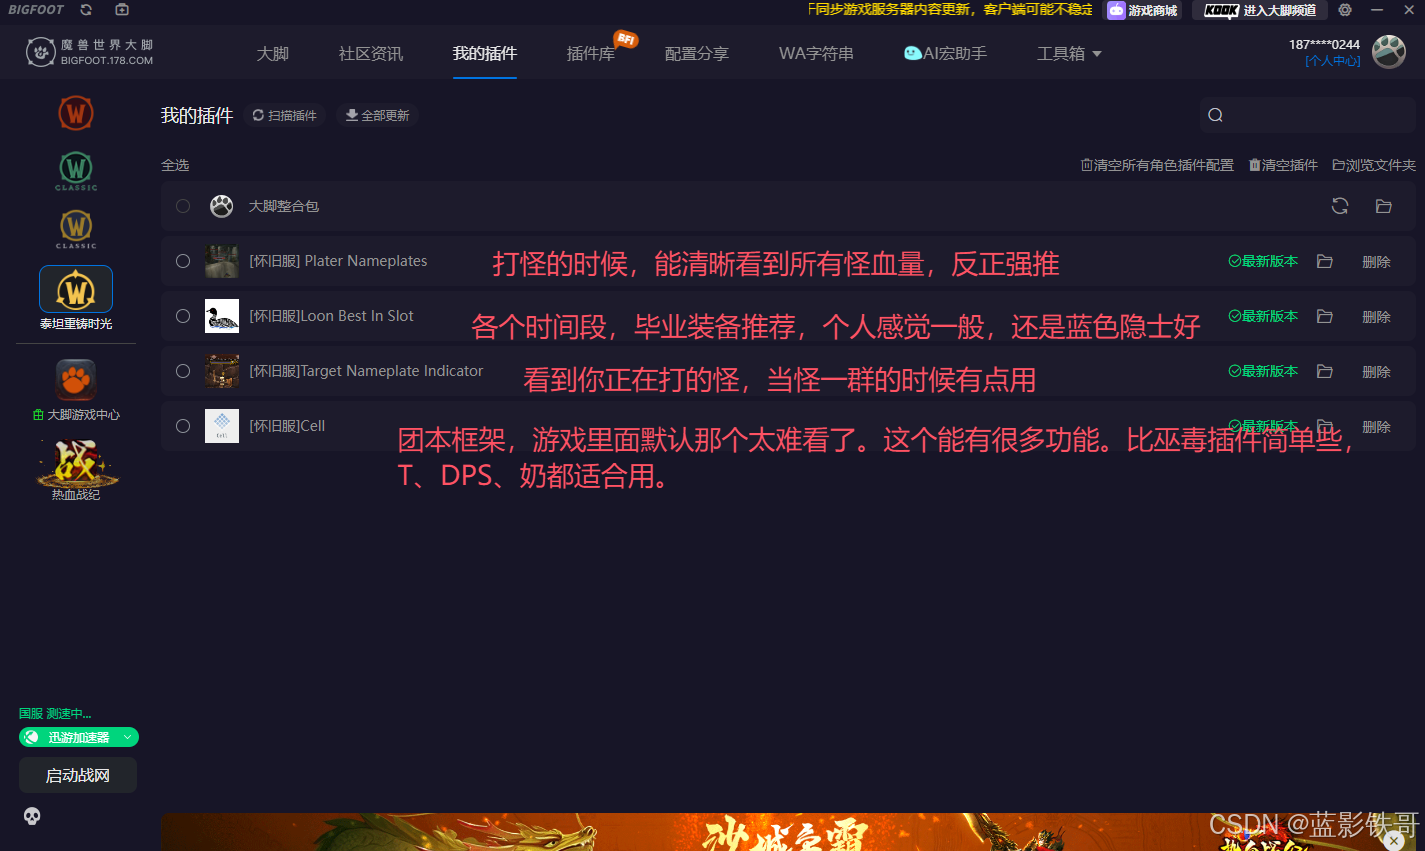Select the Plater Nameplates radio button
Screen dimensions: 1425x851
point(183,261)
